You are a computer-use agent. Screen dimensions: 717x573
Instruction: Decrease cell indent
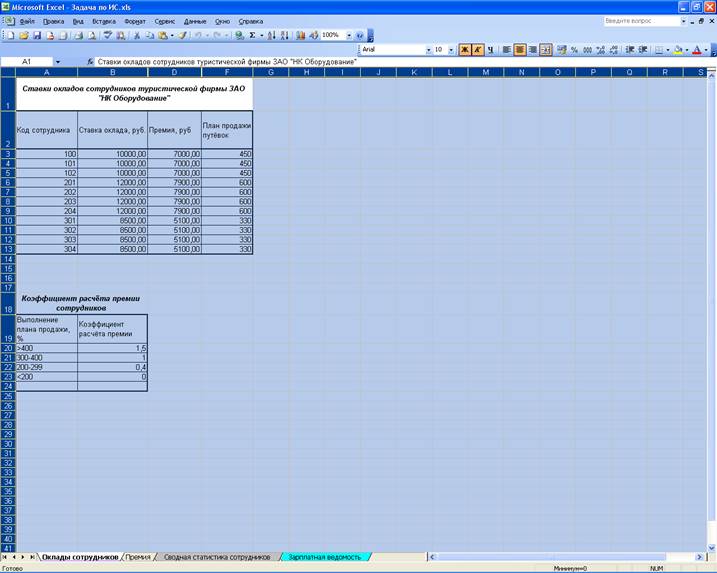click(630, 49)
